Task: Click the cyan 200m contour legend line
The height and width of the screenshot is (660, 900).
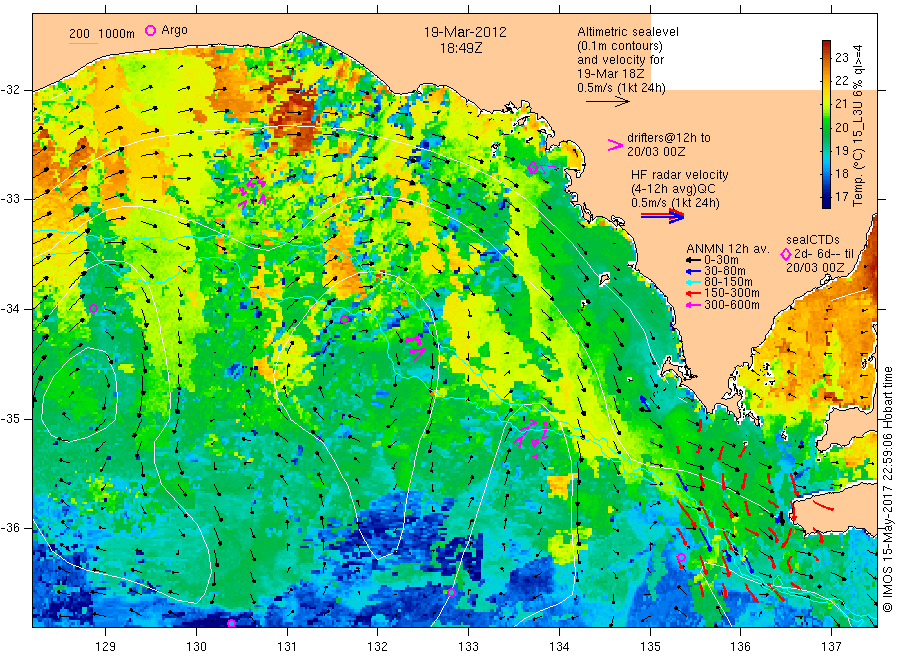Action: 83,43
